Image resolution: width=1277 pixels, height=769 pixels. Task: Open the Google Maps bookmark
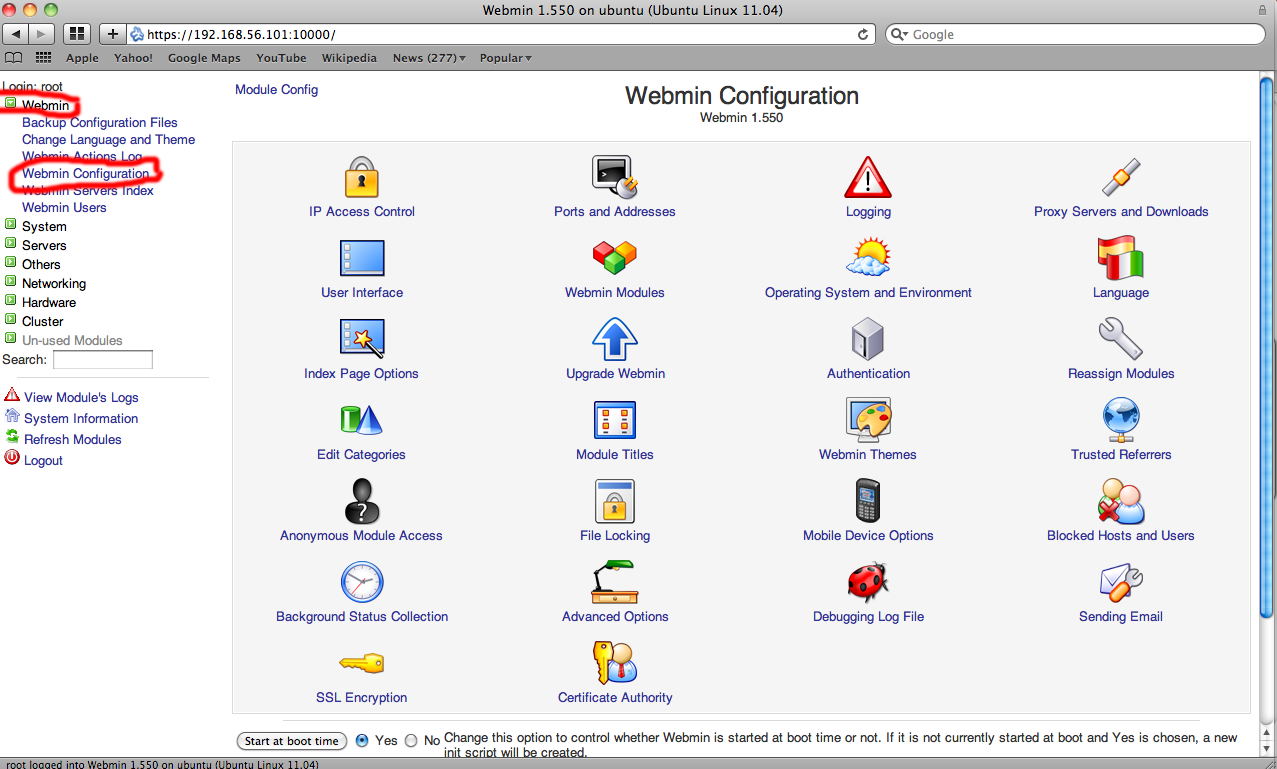point(204,58)
